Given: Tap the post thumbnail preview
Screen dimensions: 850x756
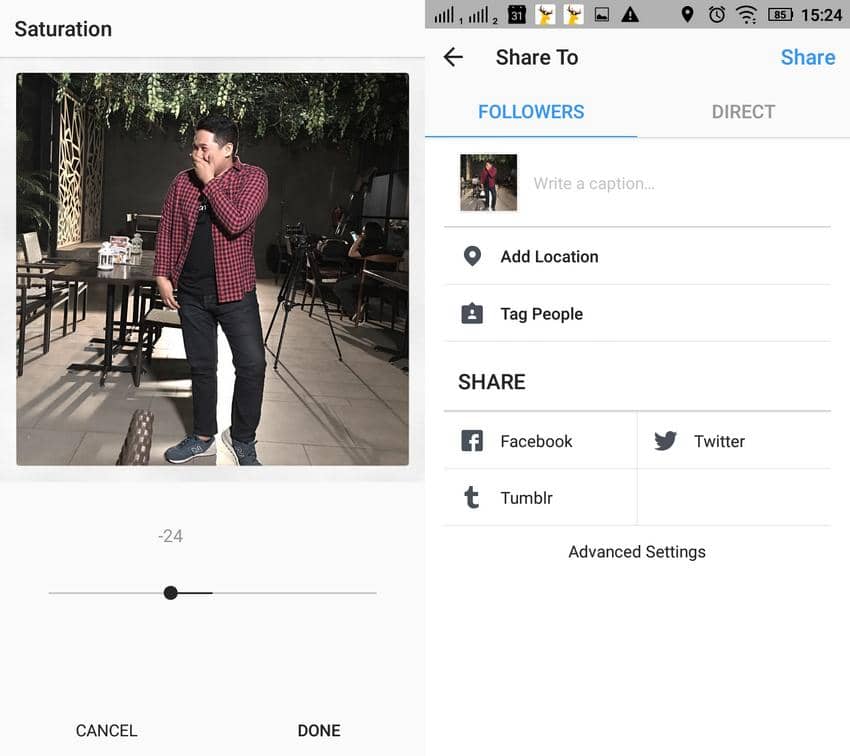Looking at the screenshot, I should point(488,183).
